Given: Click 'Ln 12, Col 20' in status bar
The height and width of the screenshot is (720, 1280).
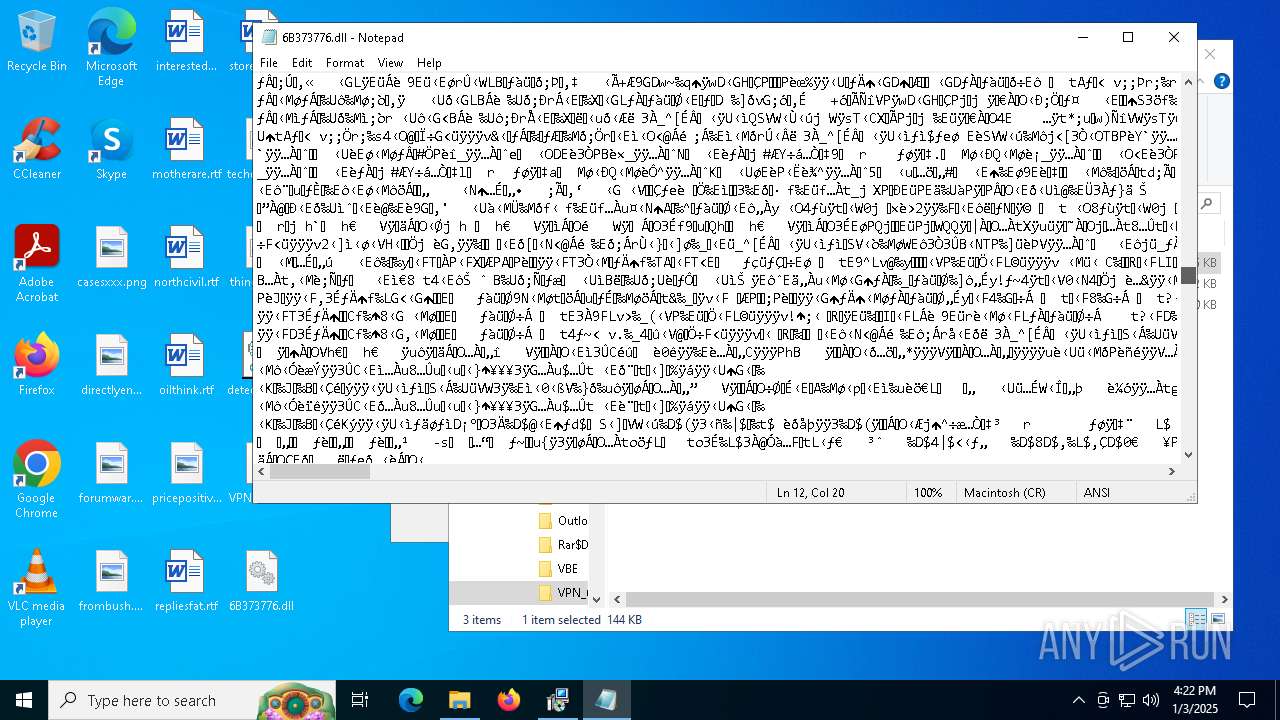Looking at the screenshot, I should [810, 492].
